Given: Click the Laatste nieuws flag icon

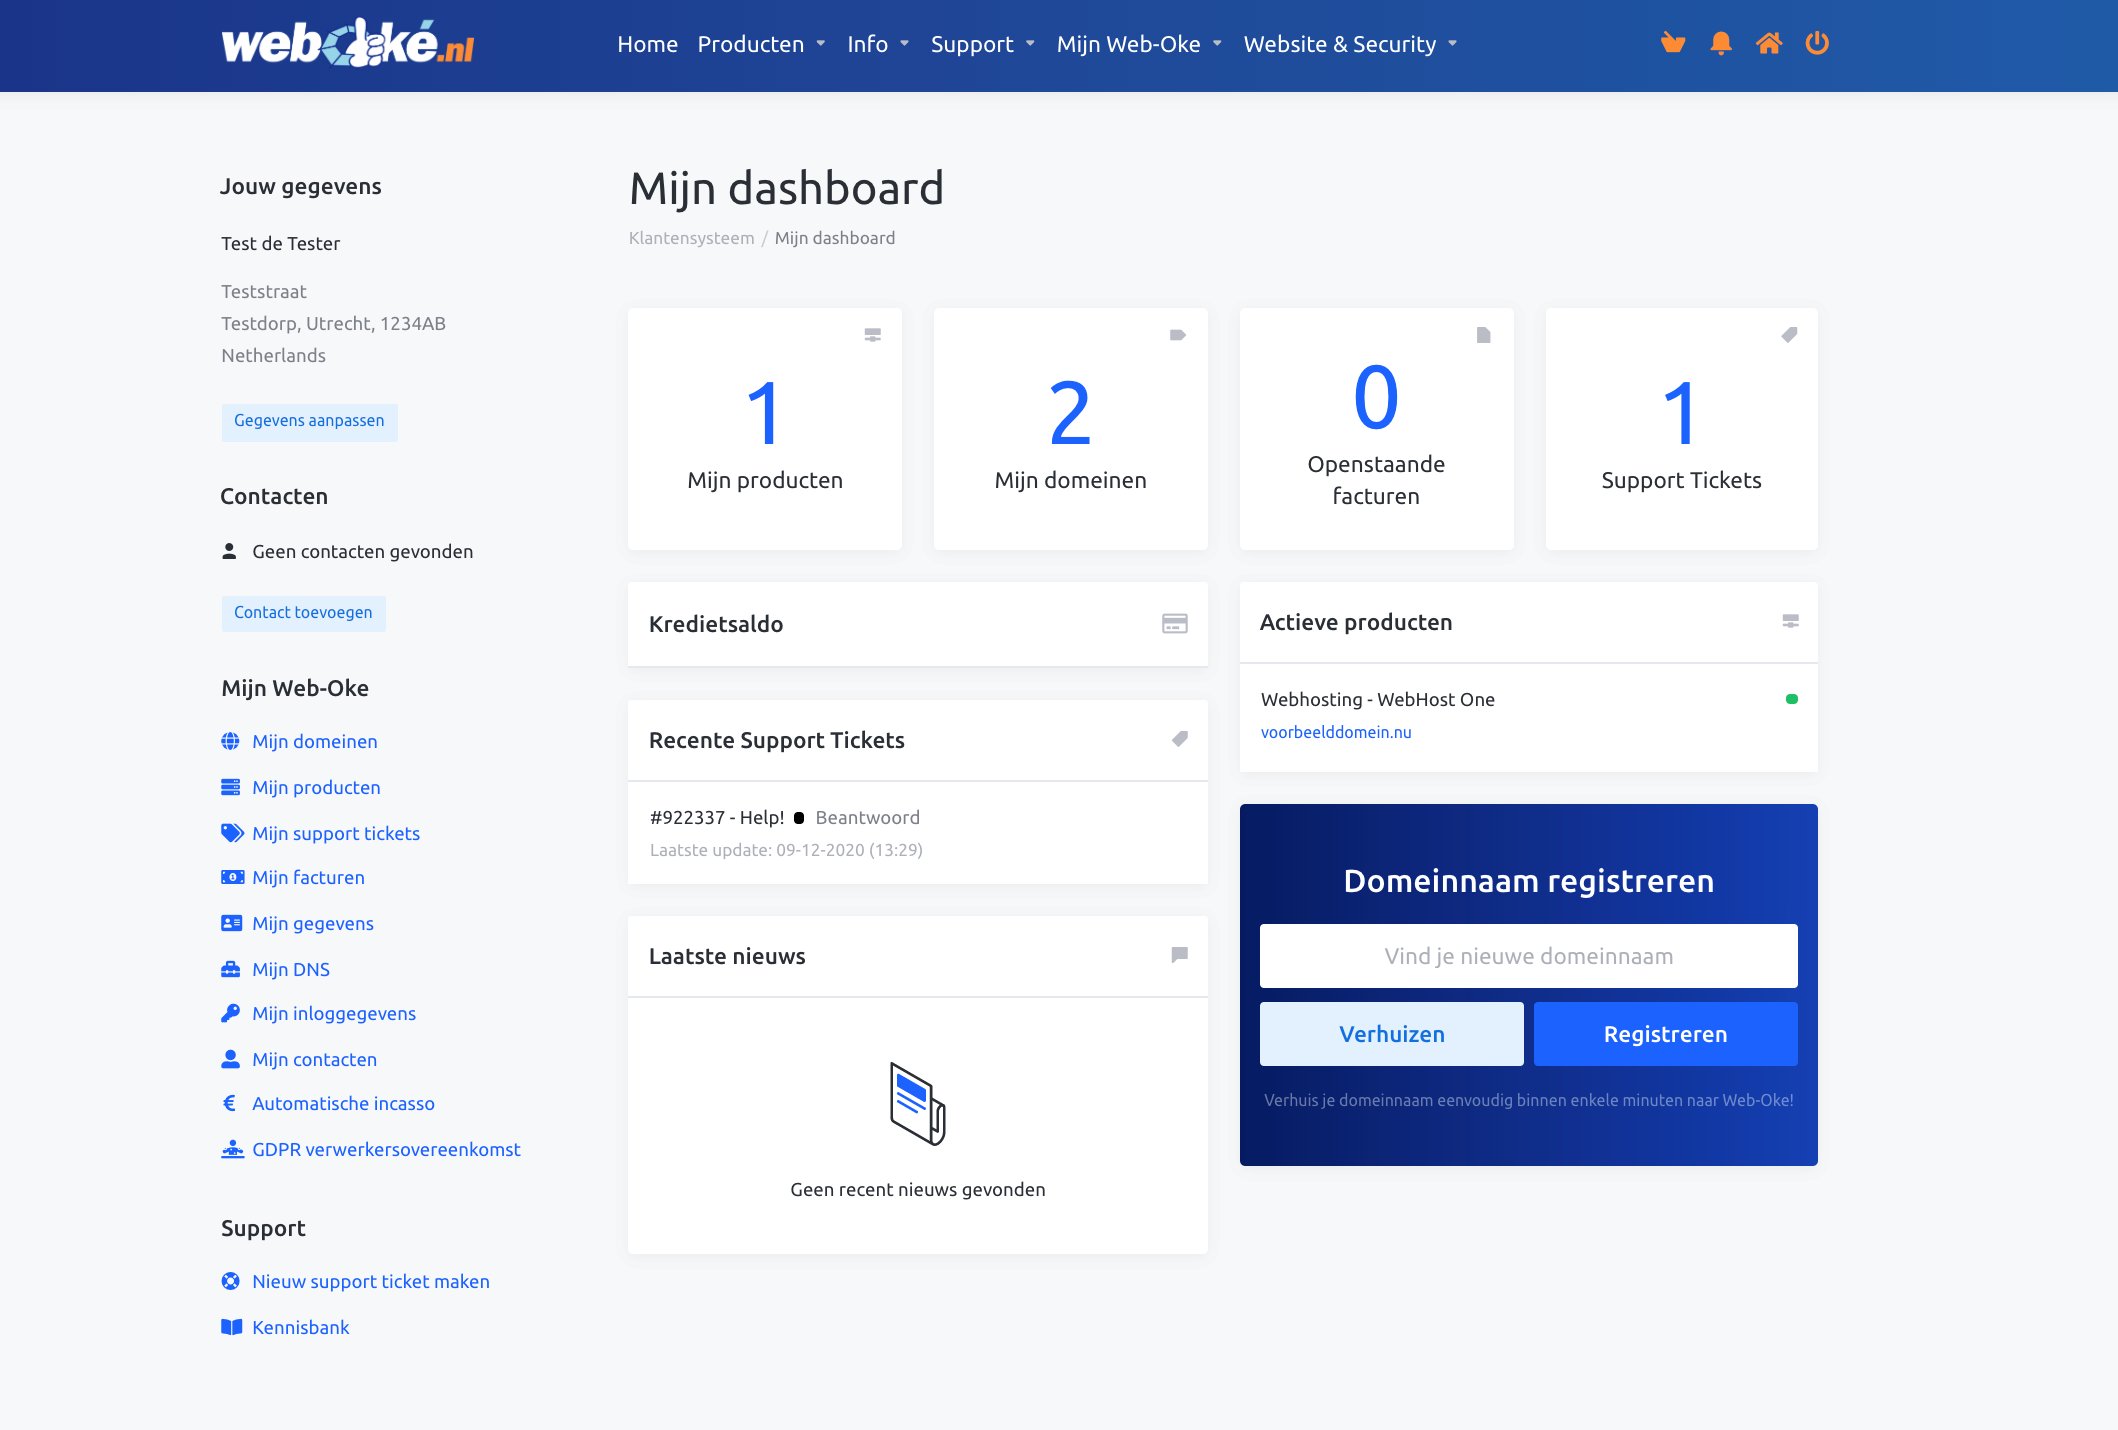Looking at the screenshot, I should coord(1180,955).
